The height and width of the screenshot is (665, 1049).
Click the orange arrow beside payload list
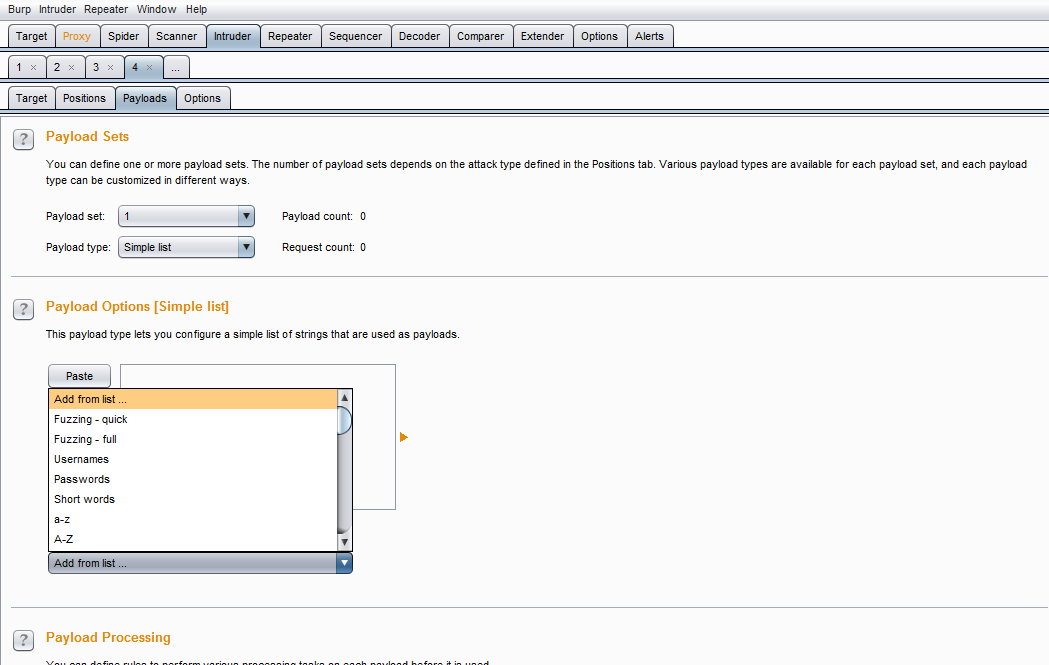coord(403,437)
